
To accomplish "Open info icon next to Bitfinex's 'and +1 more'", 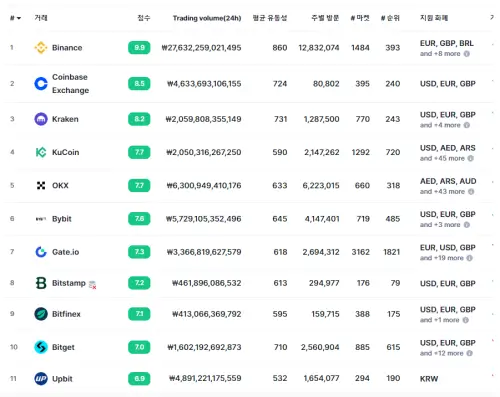I will (466, 320).
